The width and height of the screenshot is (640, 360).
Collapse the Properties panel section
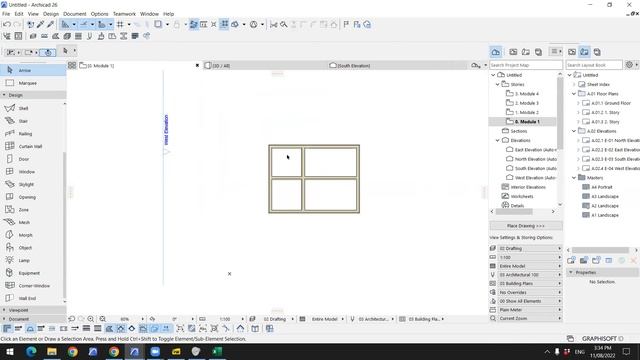coord(571,272)
